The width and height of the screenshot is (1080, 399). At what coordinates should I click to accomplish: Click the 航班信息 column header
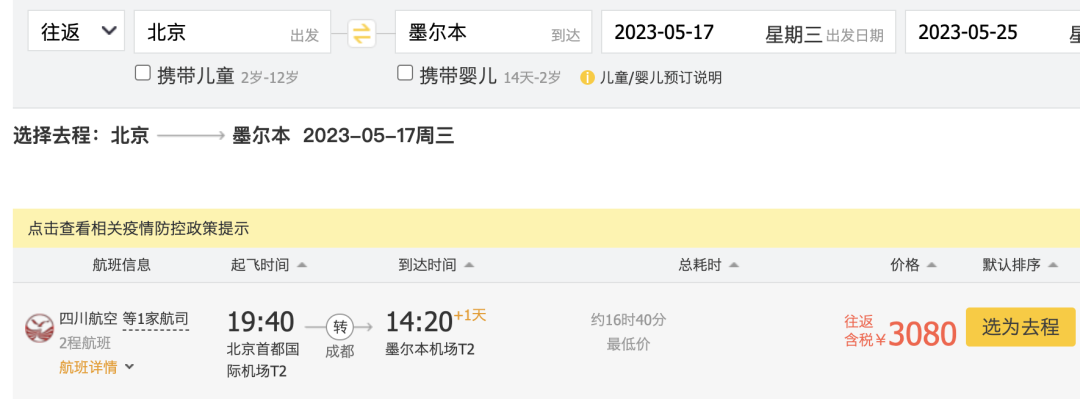pos(122,265)
